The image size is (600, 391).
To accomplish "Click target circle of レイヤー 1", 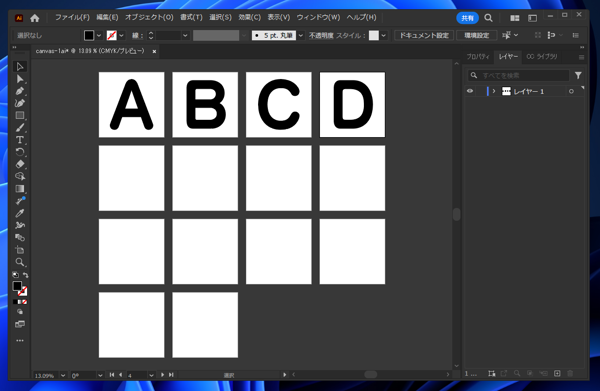I will point(571,91).
